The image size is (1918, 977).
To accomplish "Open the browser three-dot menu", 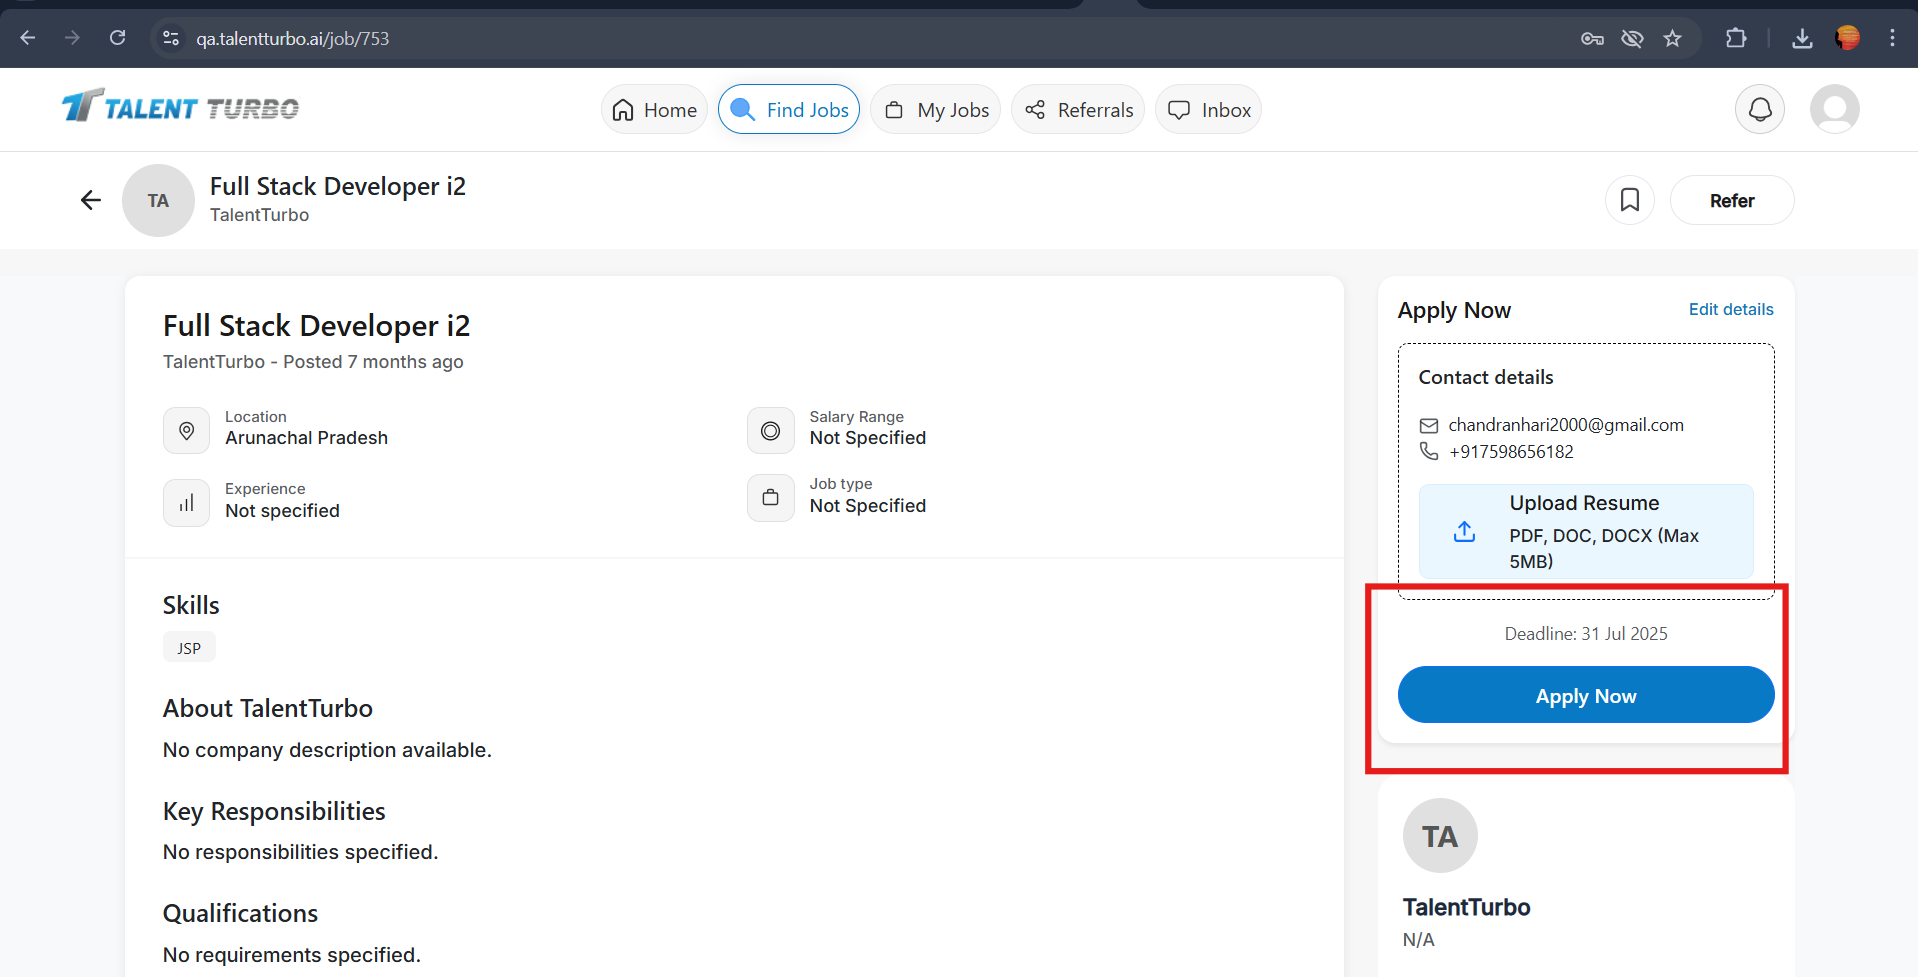I will click(1892, 38).
